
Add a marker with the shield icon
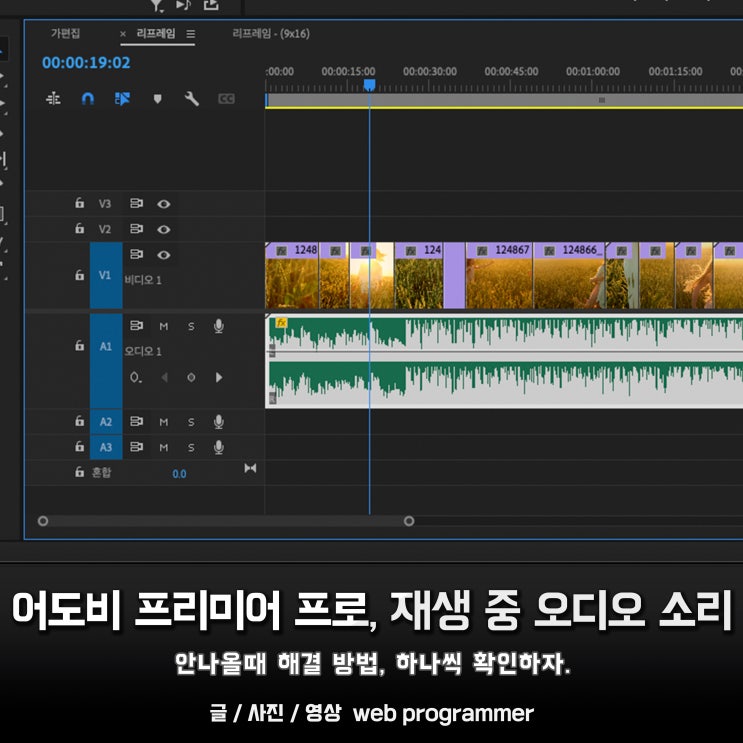click(157, 99)
